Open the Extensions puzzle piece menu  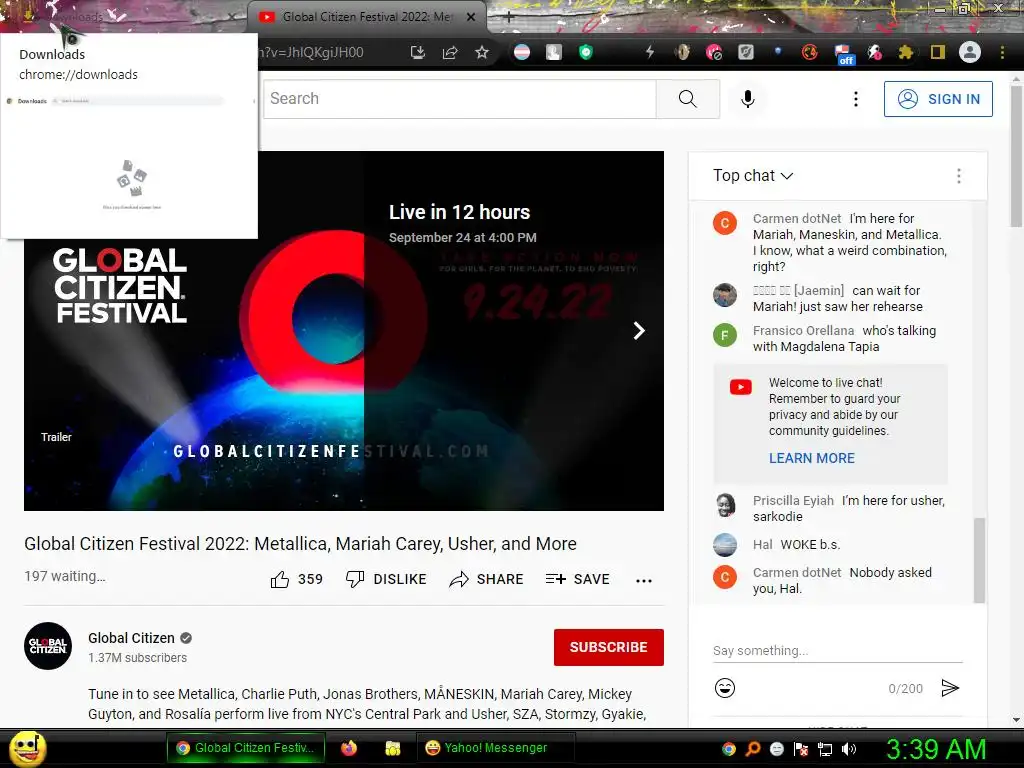(x=905, y=52)
